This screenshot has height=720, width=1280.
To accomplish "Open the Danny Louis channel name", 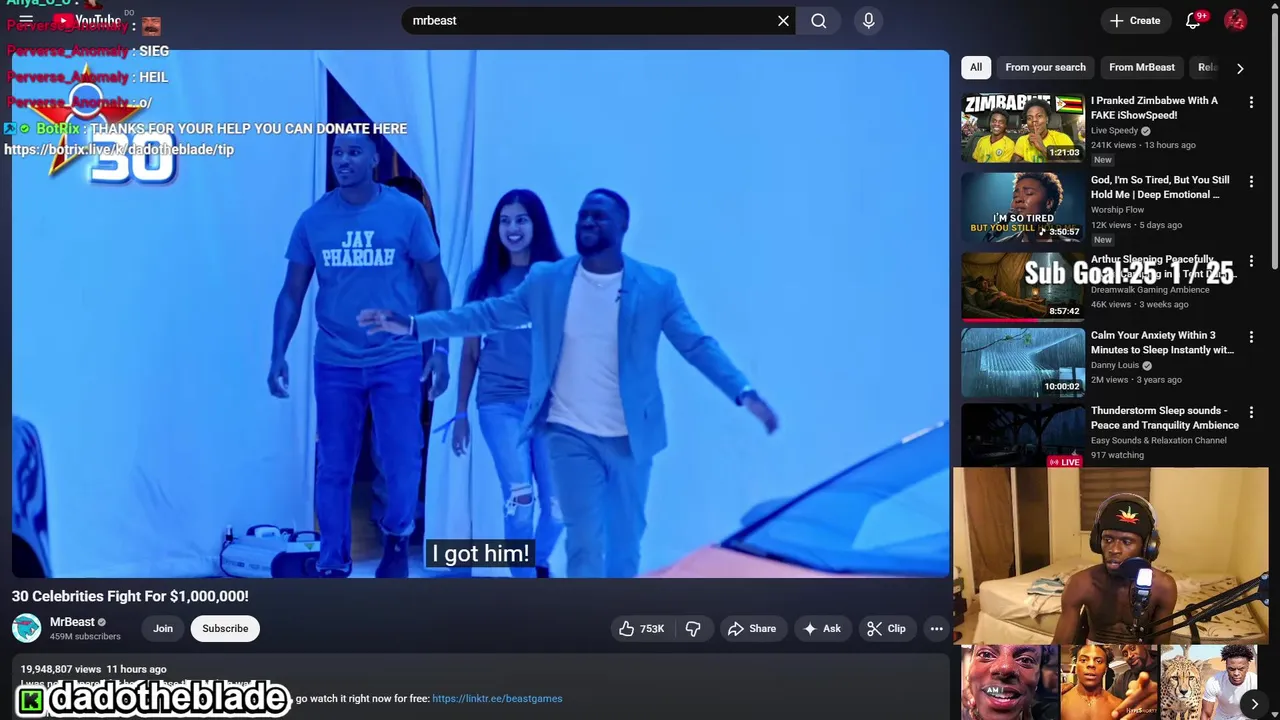I will point(1115,365).
